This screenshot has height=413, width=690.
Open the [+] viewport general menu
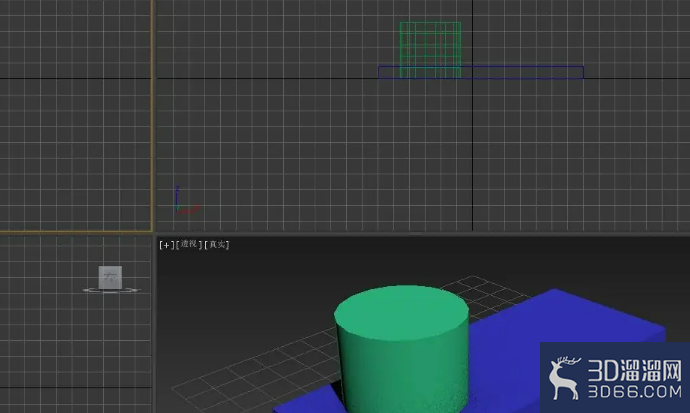(167, 245)
